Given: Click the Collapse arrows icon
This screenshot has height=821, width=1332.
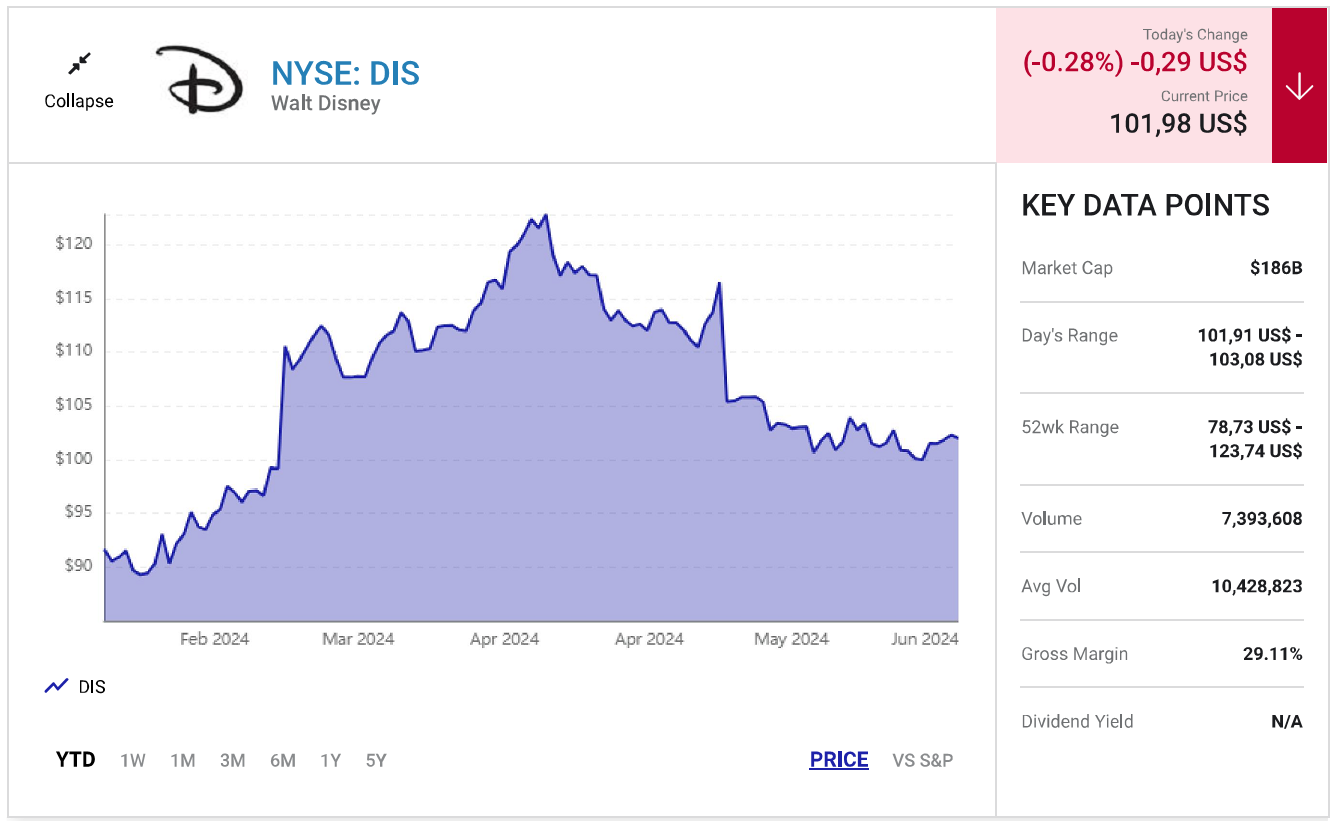Looking at the screenshot, I should click(x=79, y=64).
